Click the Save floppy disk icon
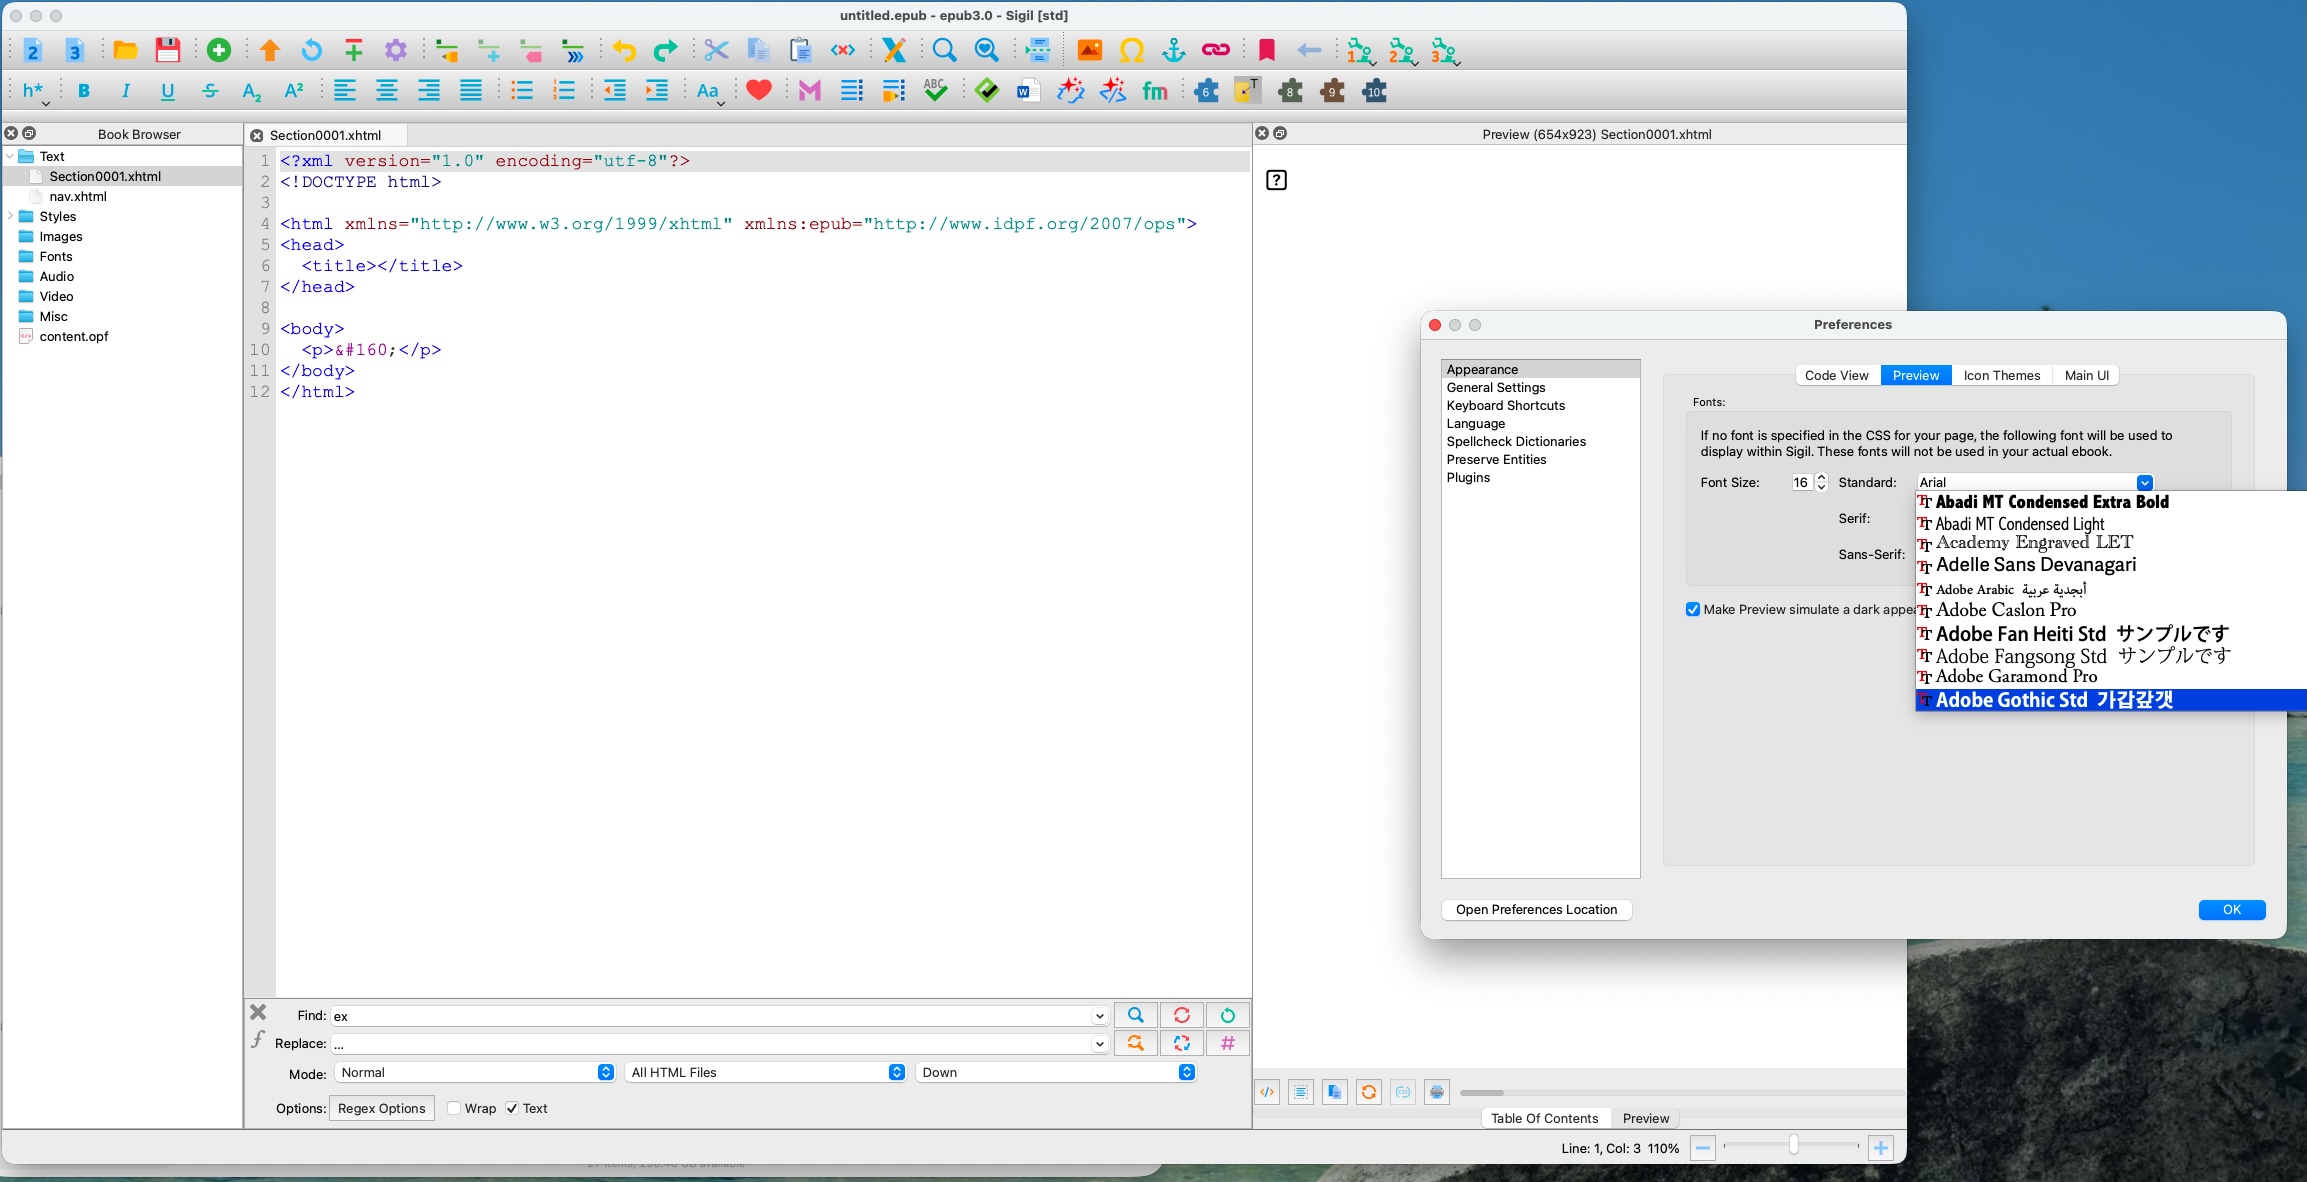This screenshot has width=2307, height=1182. [168, 50]
